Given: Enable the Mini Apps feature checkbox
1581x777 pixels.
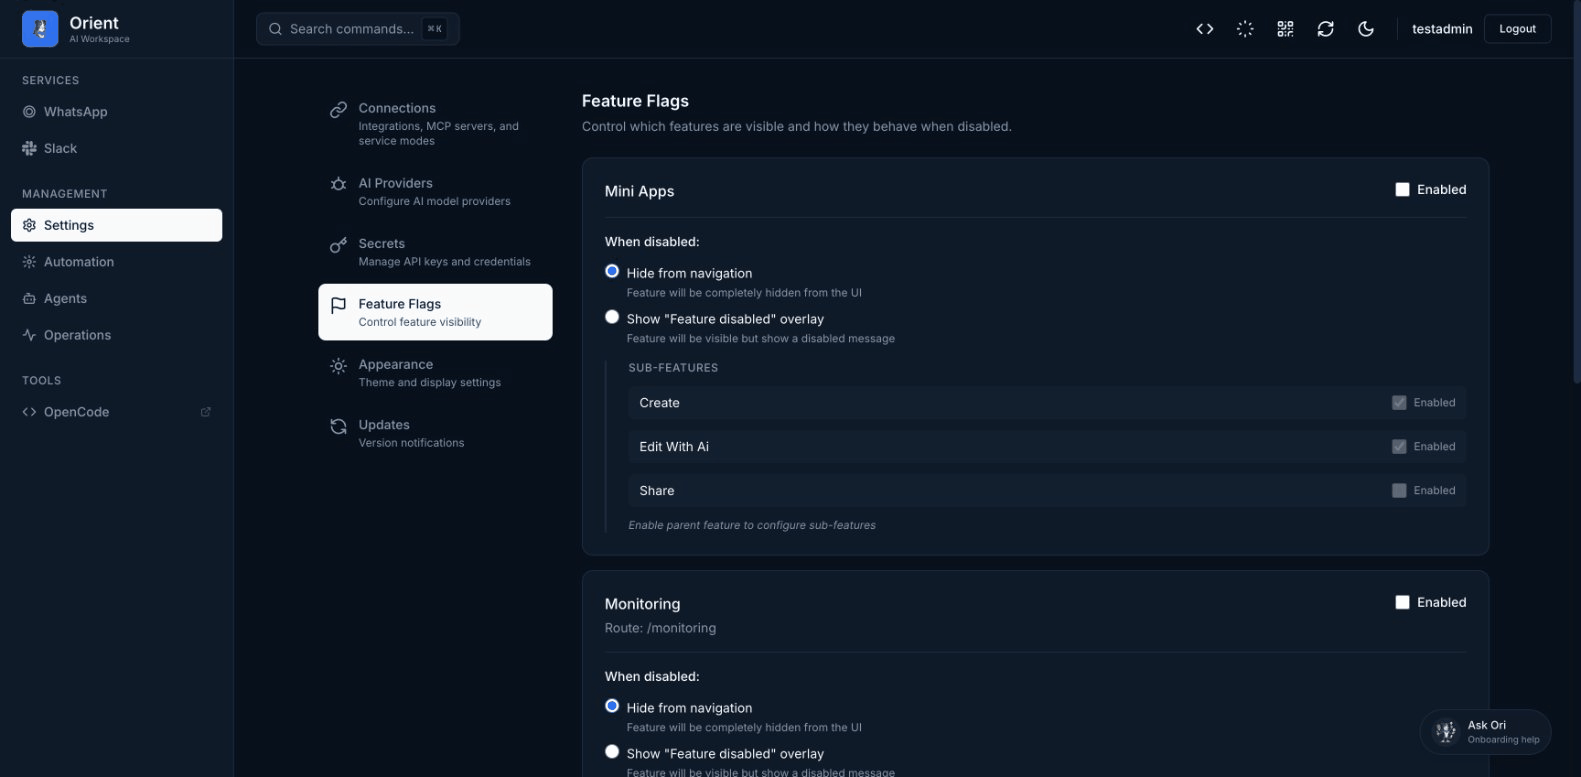Looking at the screenshot, I should (x=1402, y=190).
